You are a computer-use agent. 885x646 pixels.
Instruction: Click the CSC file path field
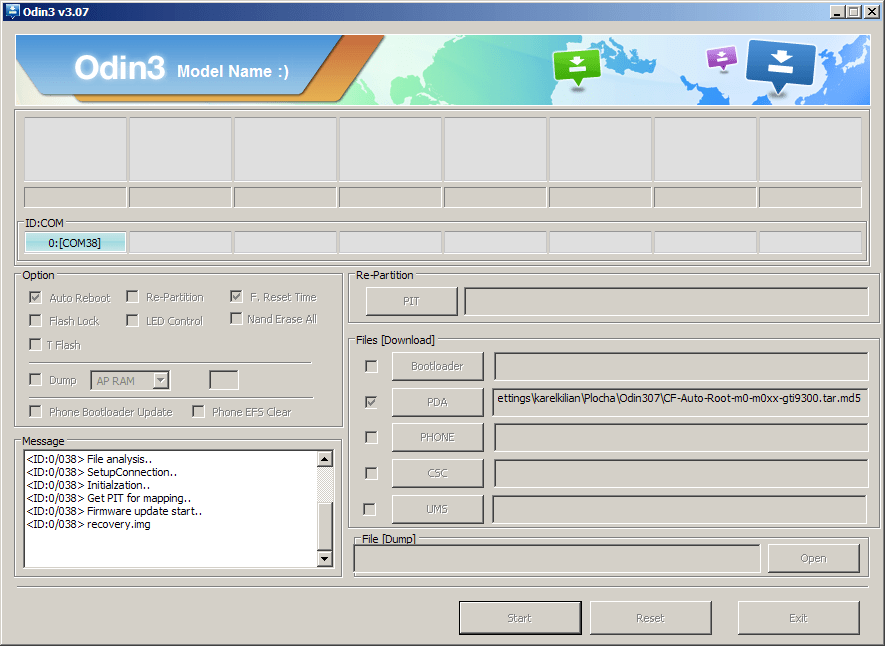click(x=681, y=473)
